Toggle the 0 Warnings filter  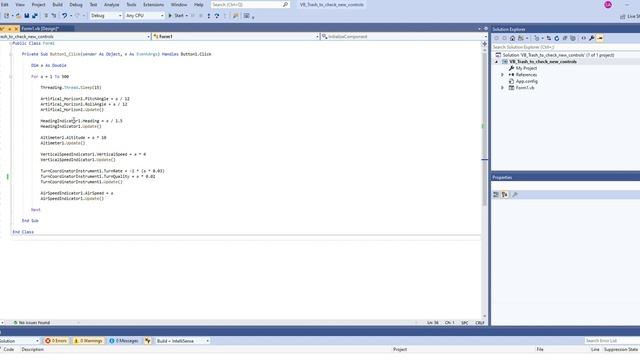[x=88, y=341]
